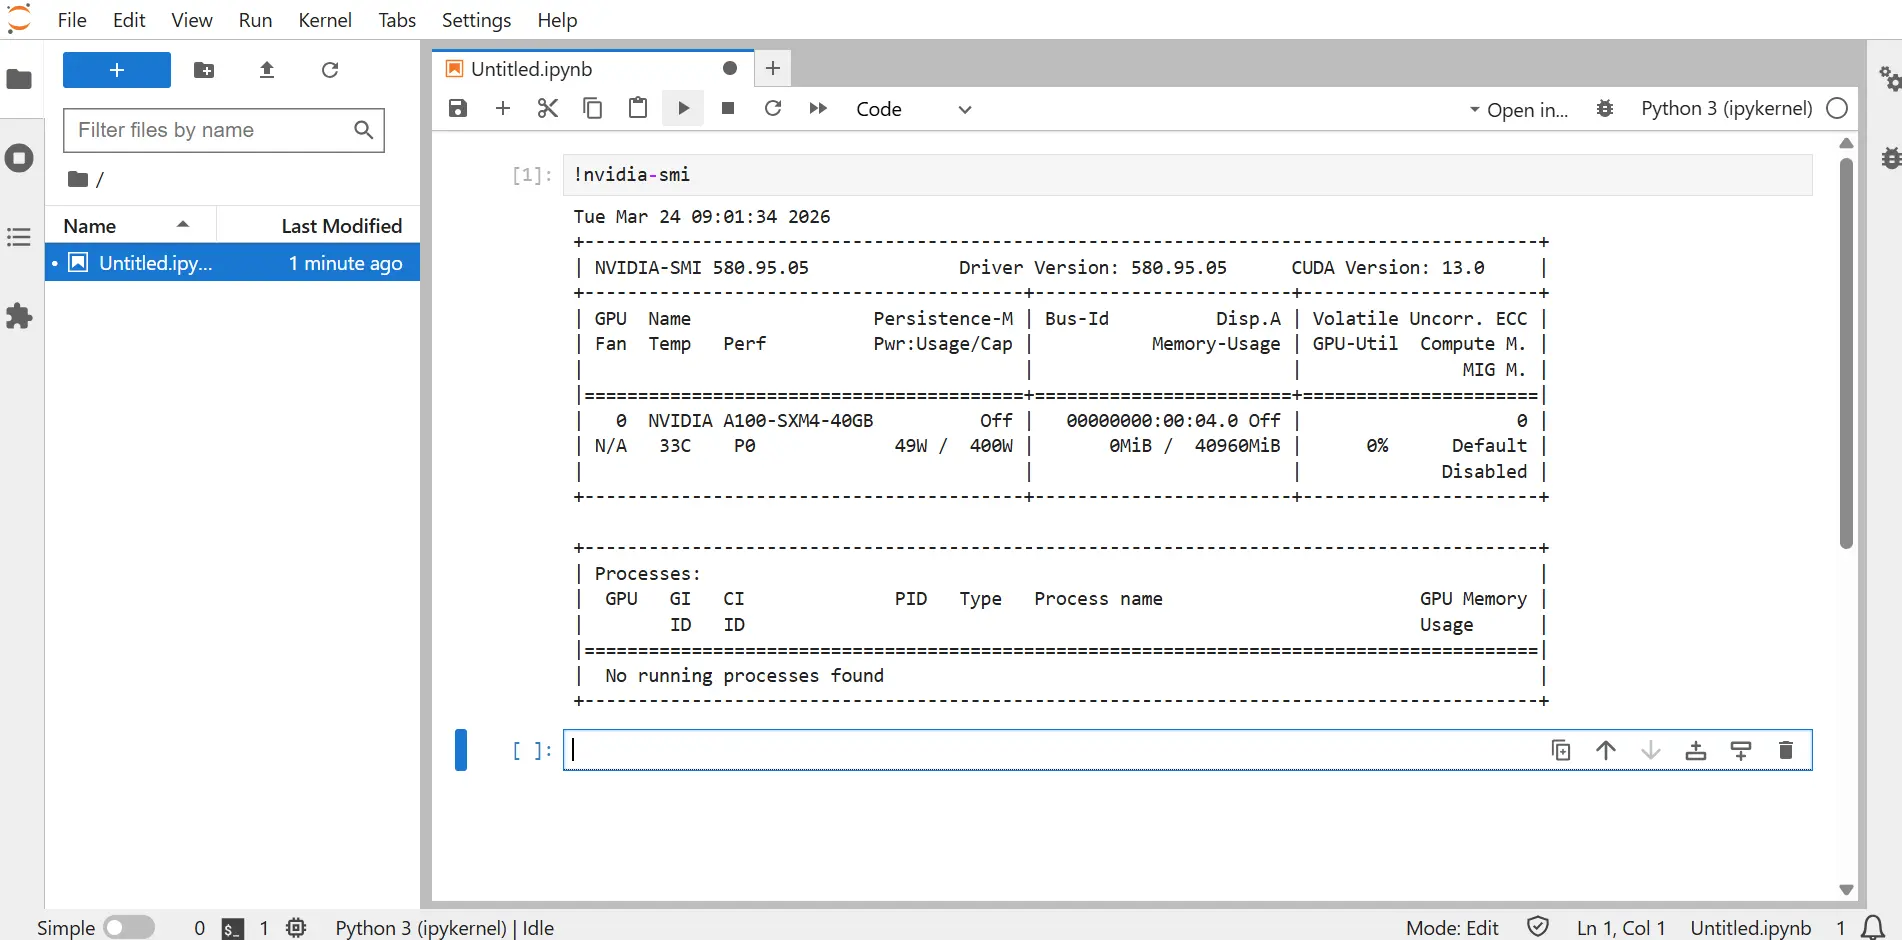
Task: Save the notebook with the disk icon
Action: tap(458, 108)
